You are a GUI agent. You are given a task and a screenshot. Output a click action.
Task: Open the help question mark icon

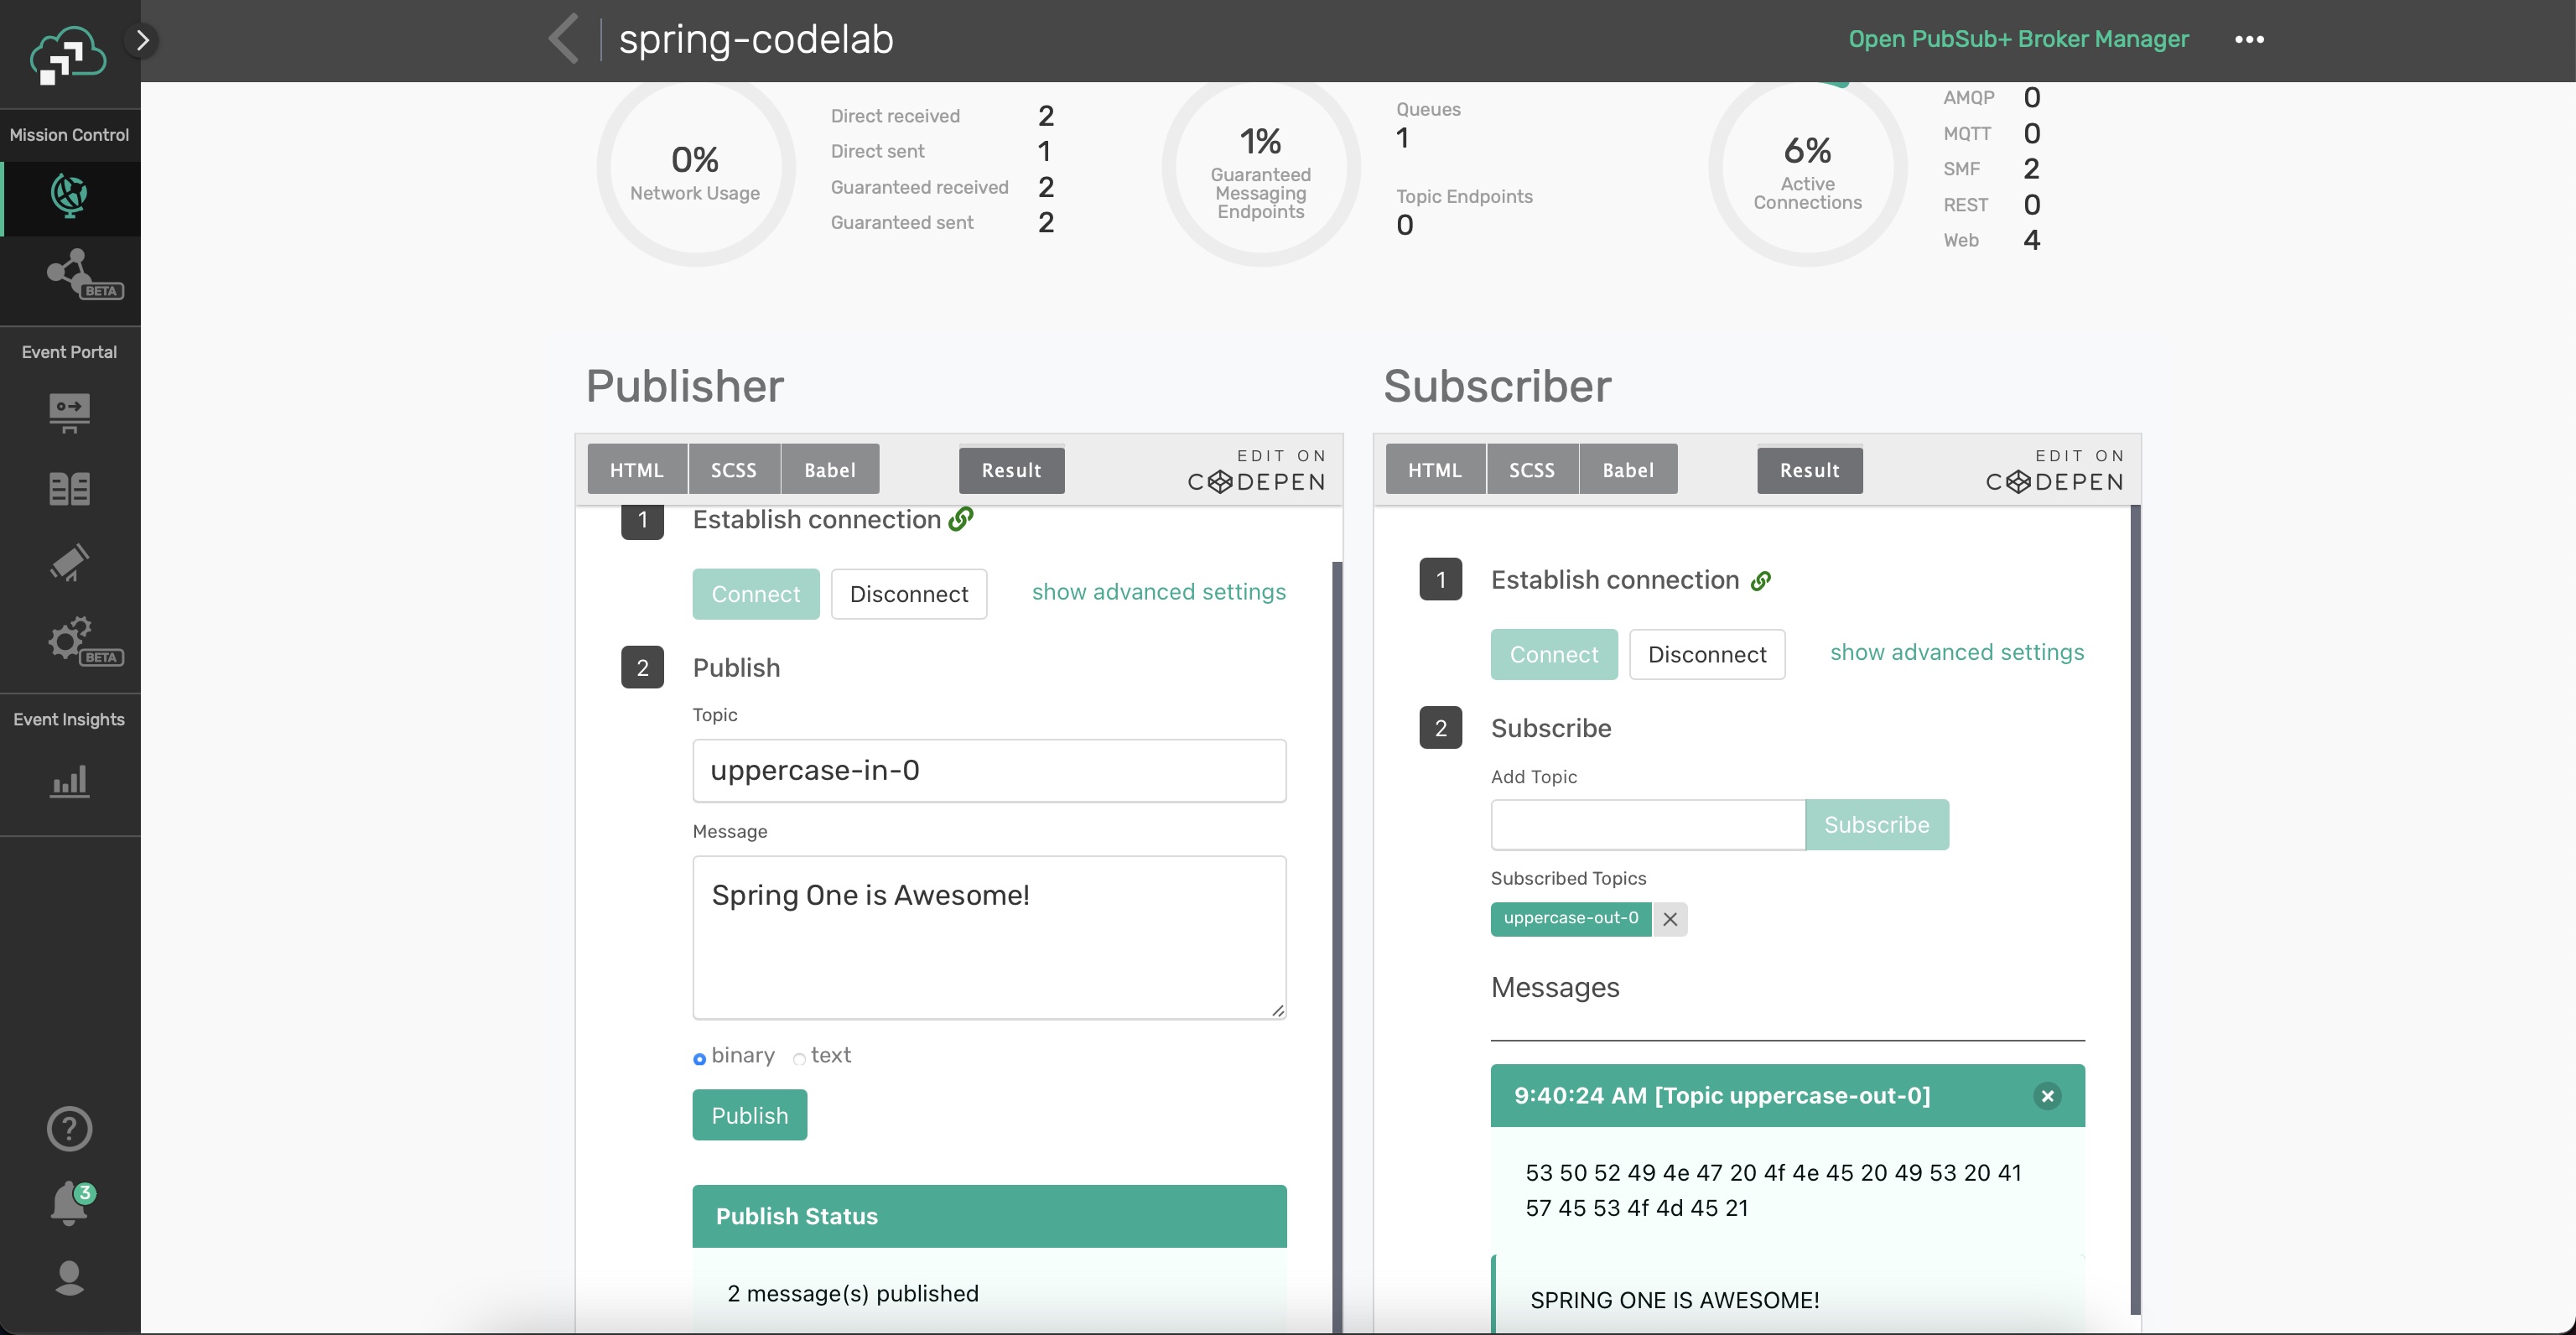pos(69,1128)
